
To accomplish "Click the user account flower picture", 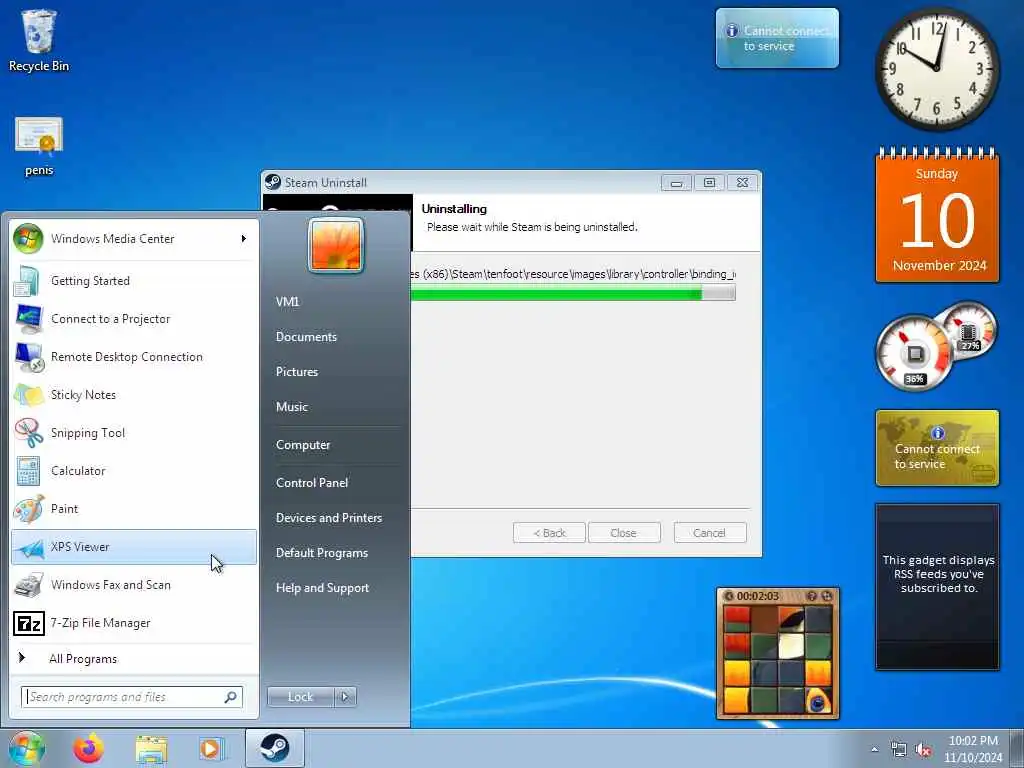I will 336,245.
